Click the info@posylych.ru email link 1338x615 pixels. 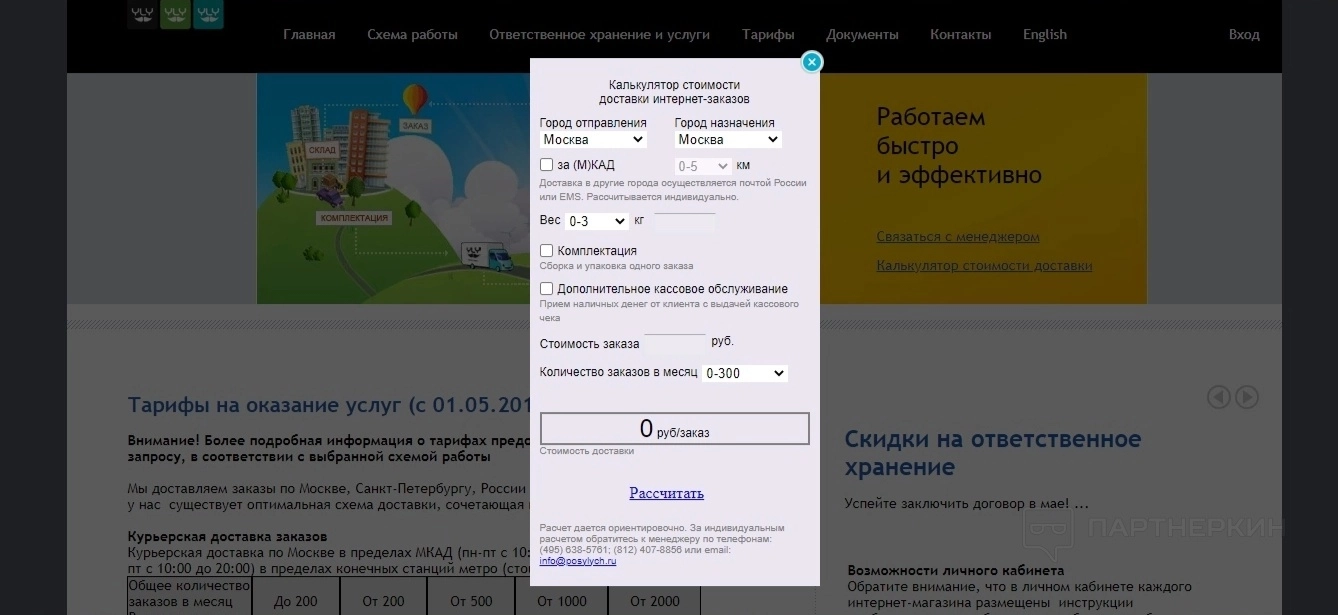(578, 561)
